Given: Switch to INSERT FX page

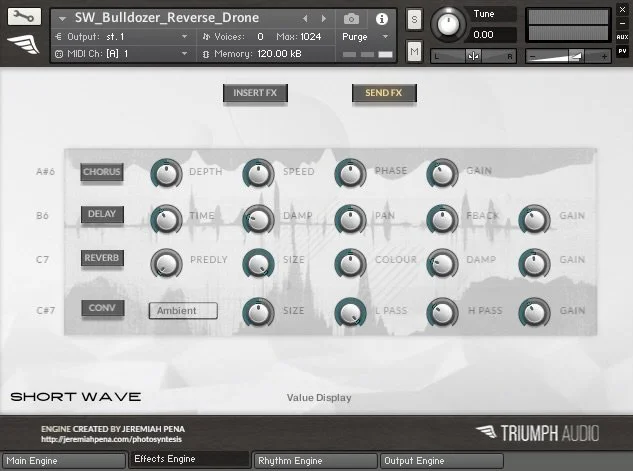Looking at the screenshot, I should tap(255, 93).
